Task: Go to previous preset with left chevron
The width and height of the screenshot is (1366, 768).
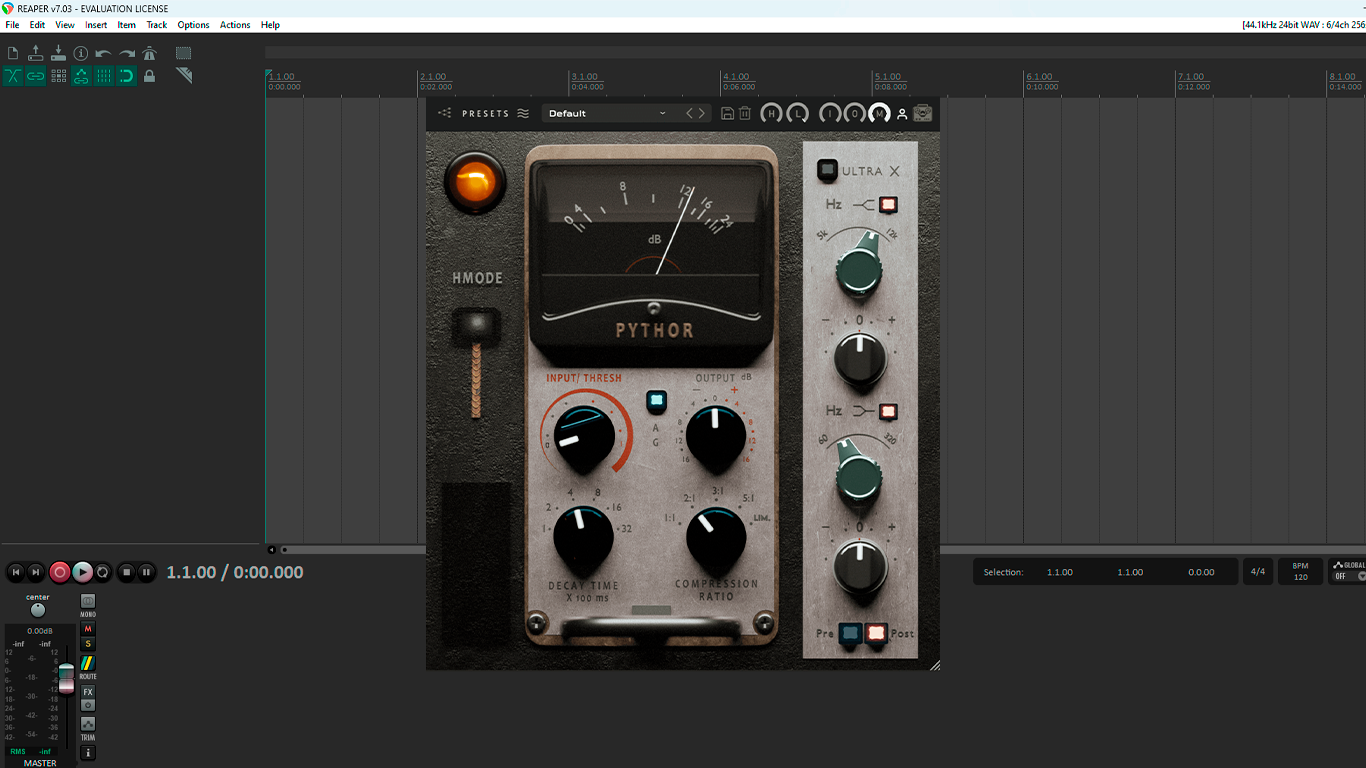Action: pyautogui.click(x=690, y=114)
